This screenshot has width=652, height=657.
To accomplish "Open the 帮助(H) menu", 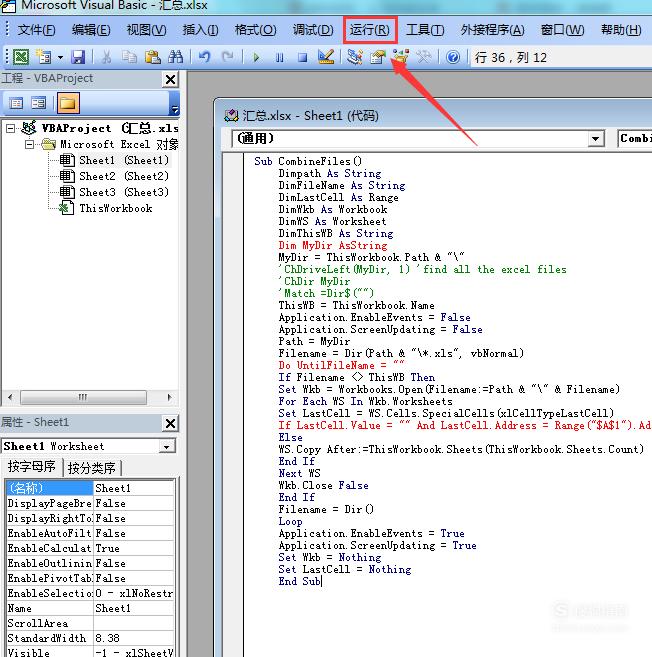I will [x=621, y=30].
